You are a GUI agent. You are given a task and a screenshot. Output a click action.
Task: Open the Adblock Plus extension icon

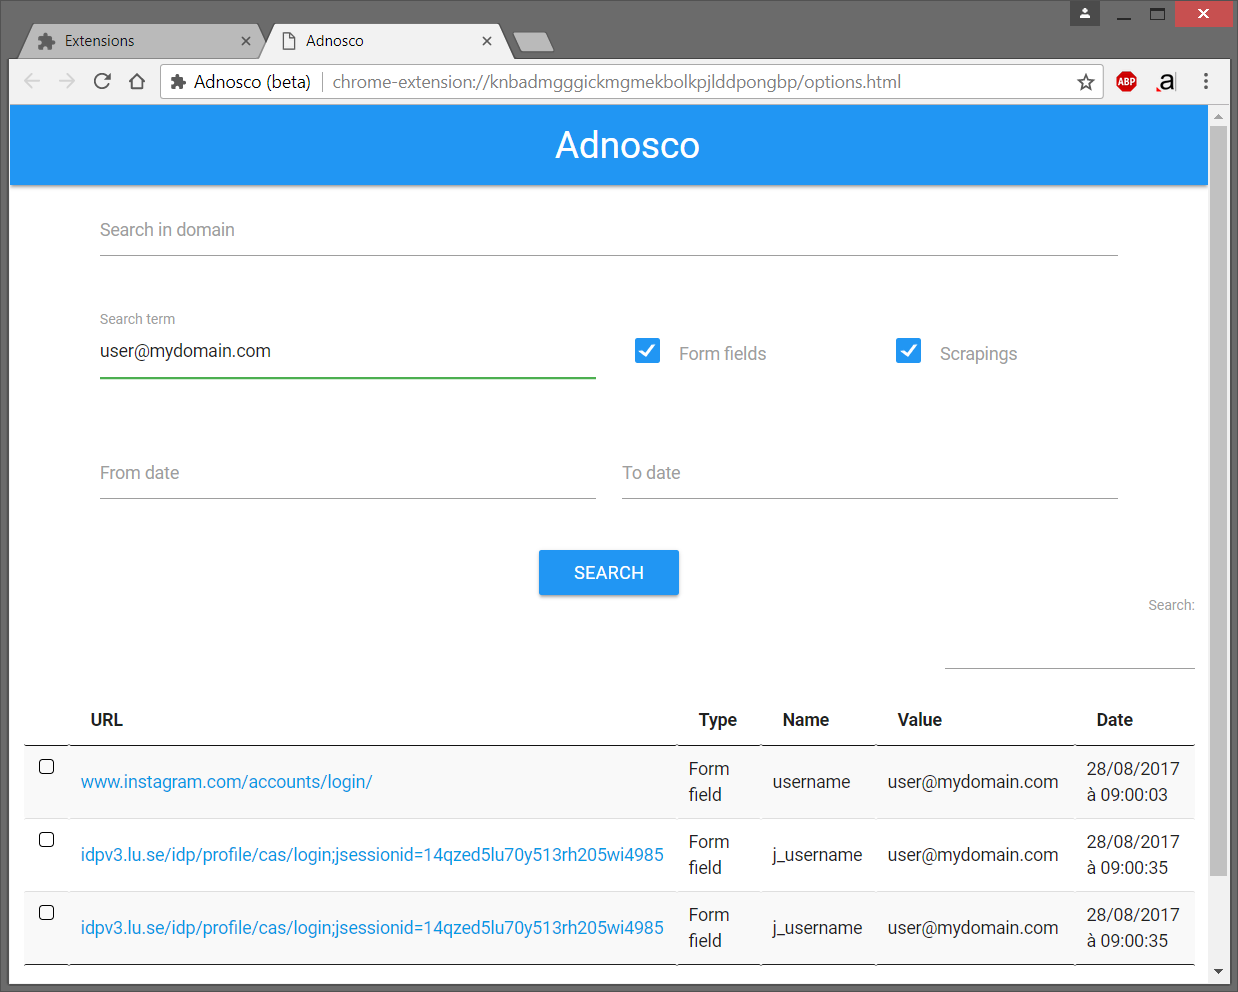(1126, 82)
